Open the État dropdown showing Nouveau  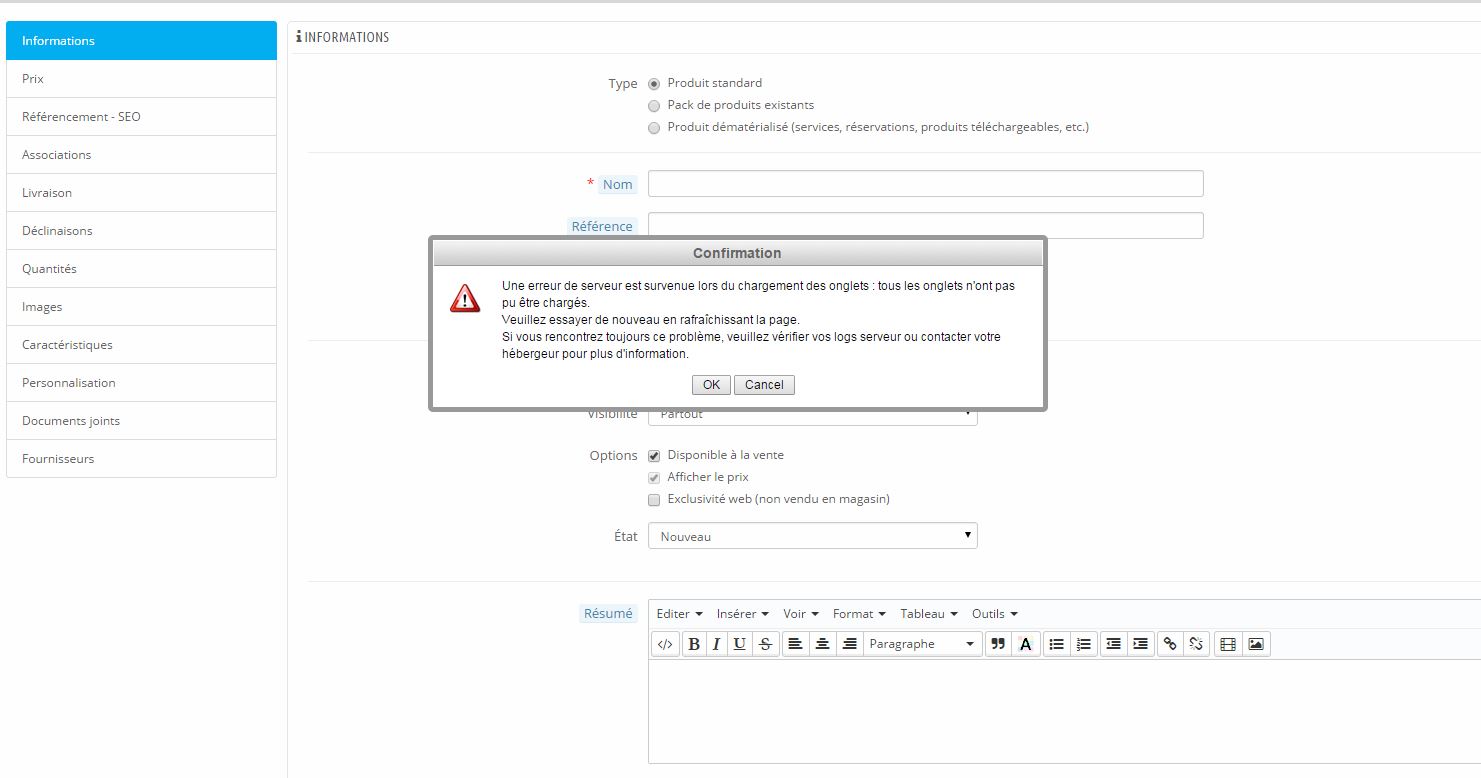pos(812,536)
